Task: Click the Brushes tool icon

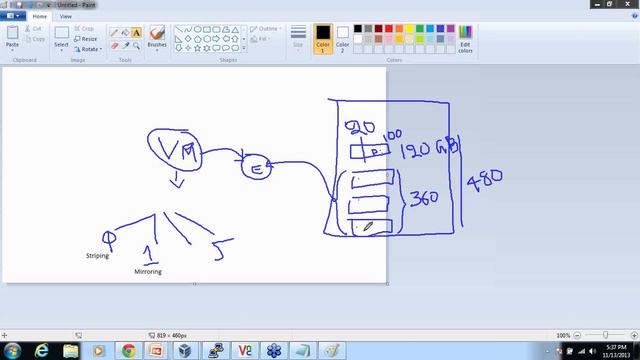Action: click(x=157, y=33)
